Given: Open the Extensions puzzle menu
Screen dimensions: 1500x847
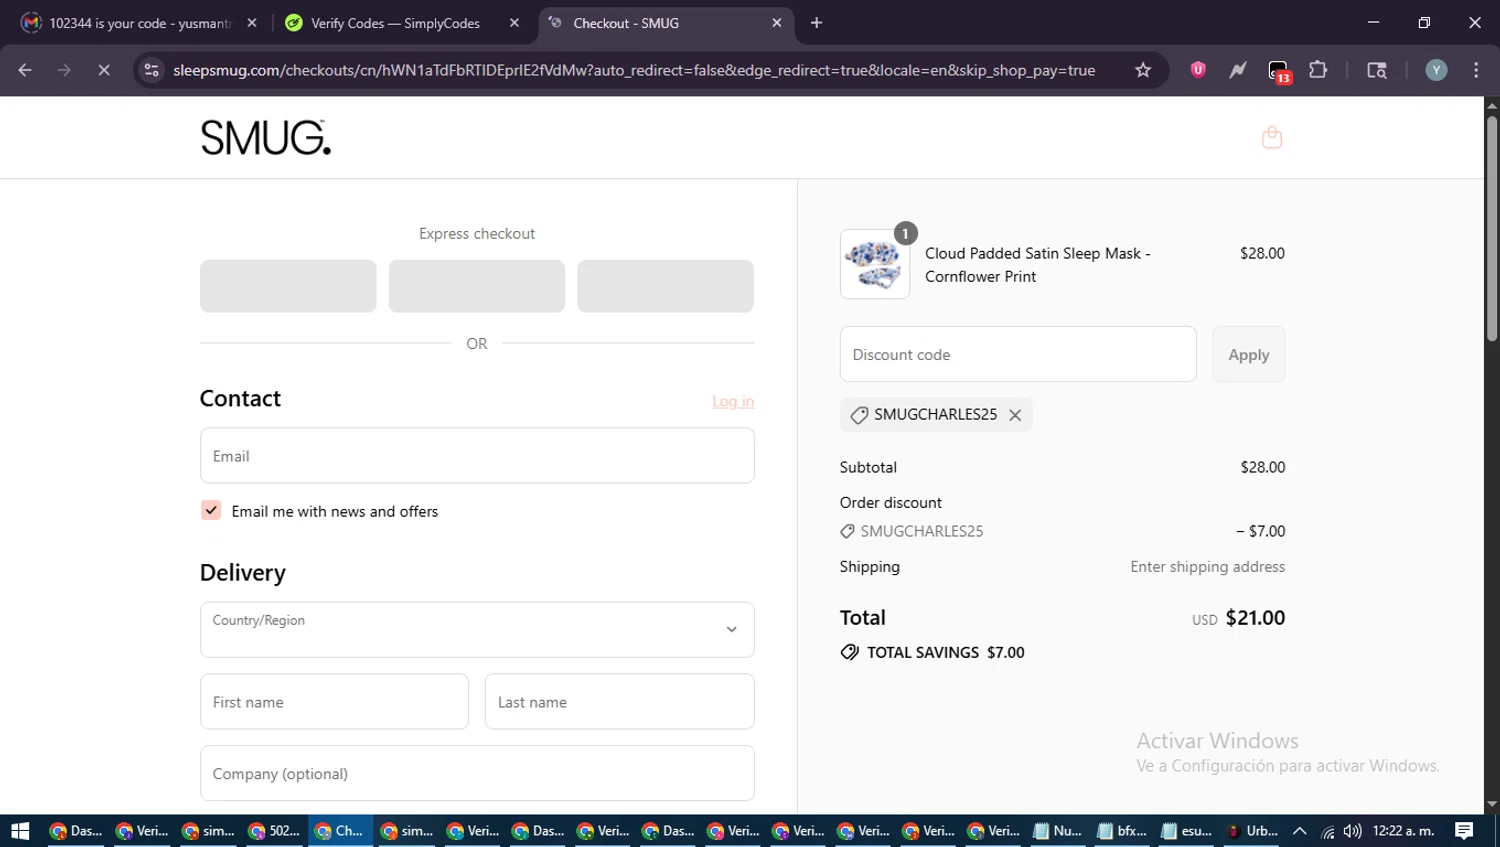Looking at the screenshot, I should [x=1318, y=70].
